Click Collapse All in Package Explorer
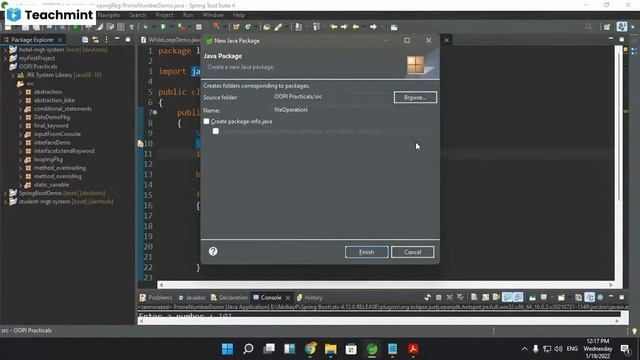Screen dimensions: 640x360 pos(85,40)
